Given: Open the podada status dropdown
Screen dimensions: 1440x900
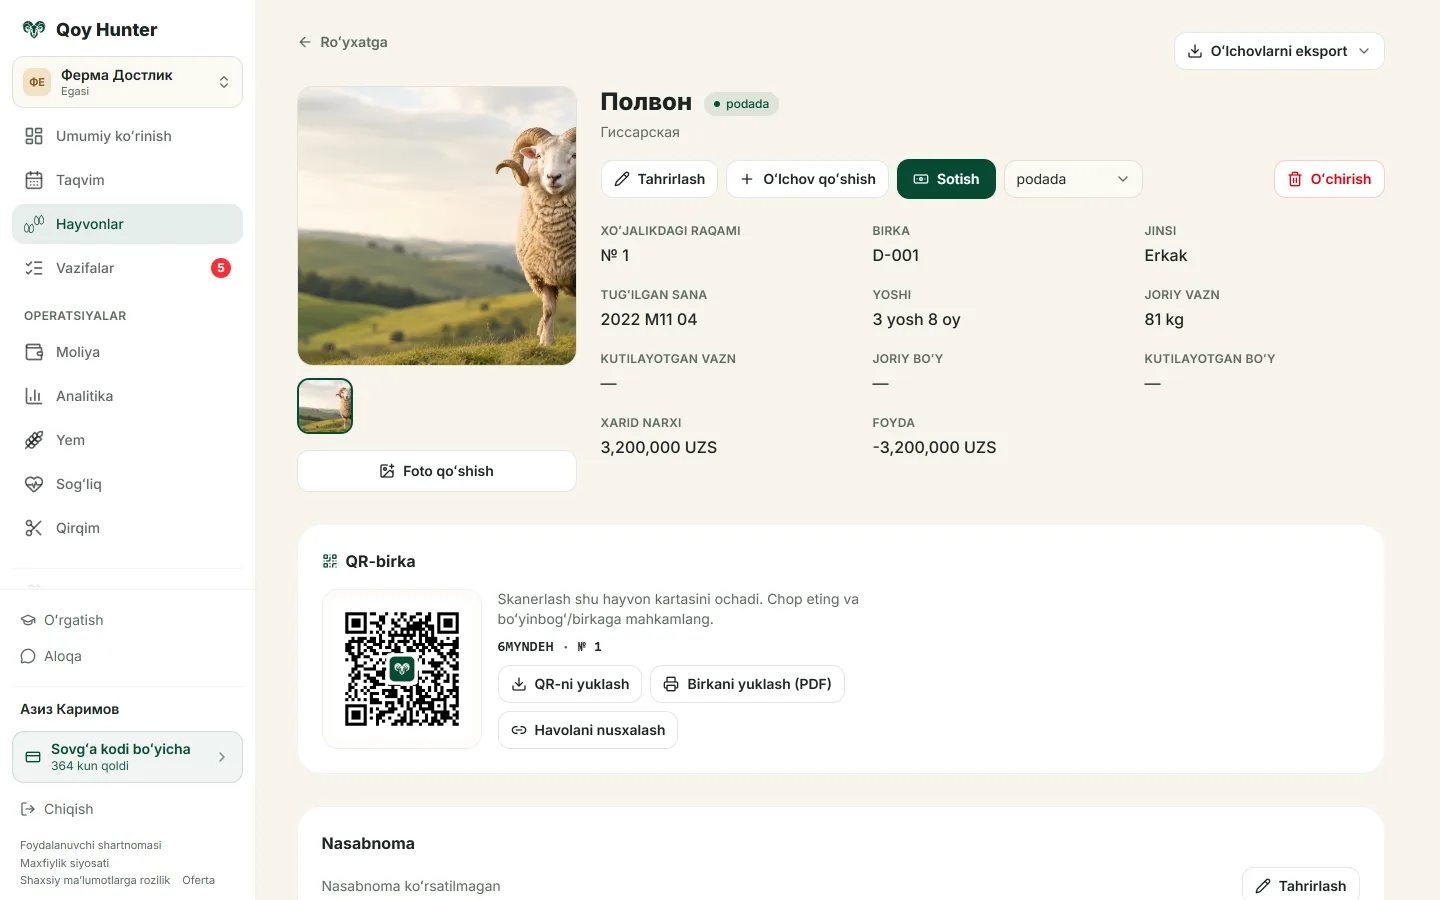Looking at the screenshot, I should coord(1073,179).
